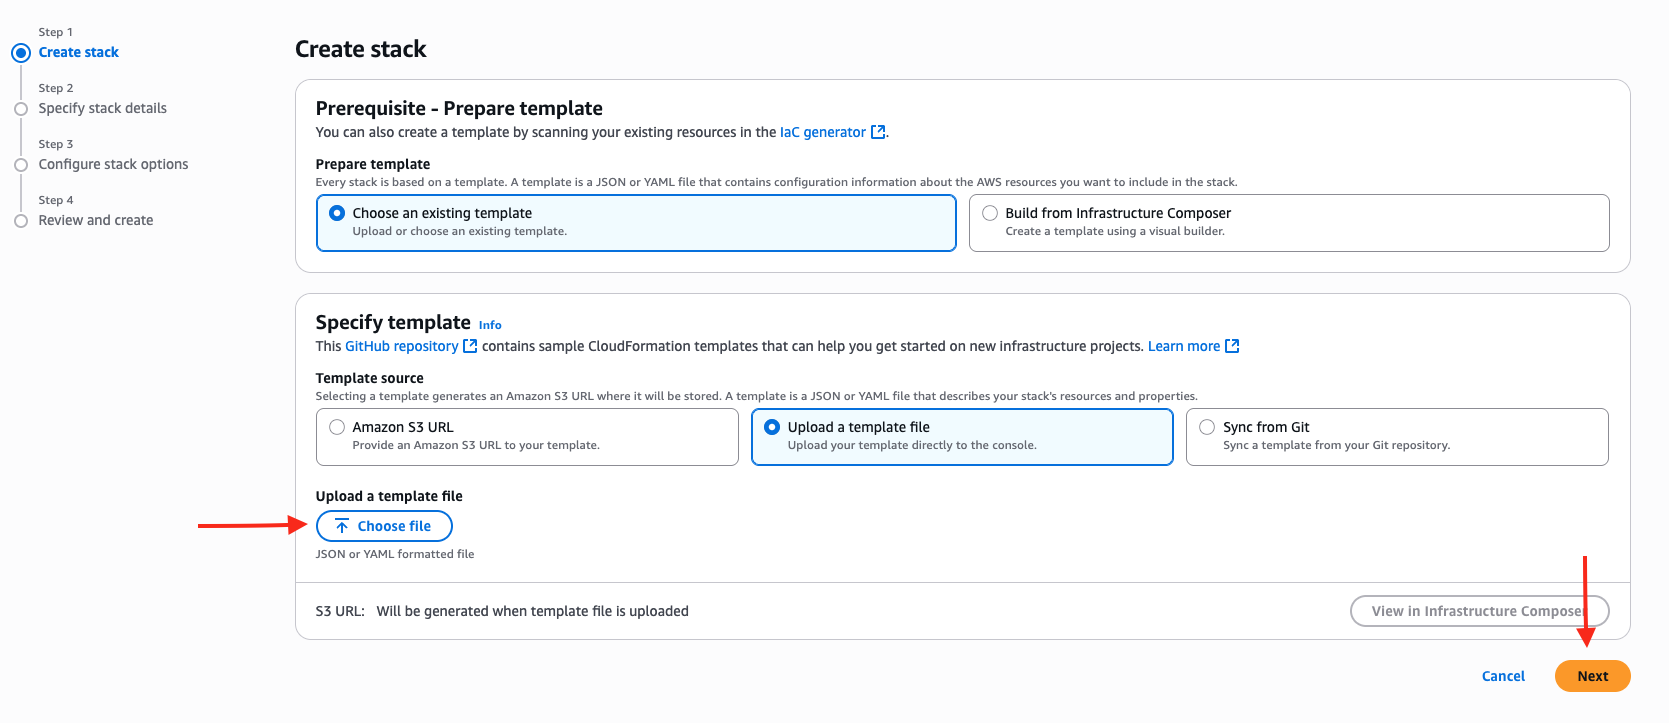Select Sync from Git template source
This screenshot has height=723, width=1669.
coord(1207,427)
